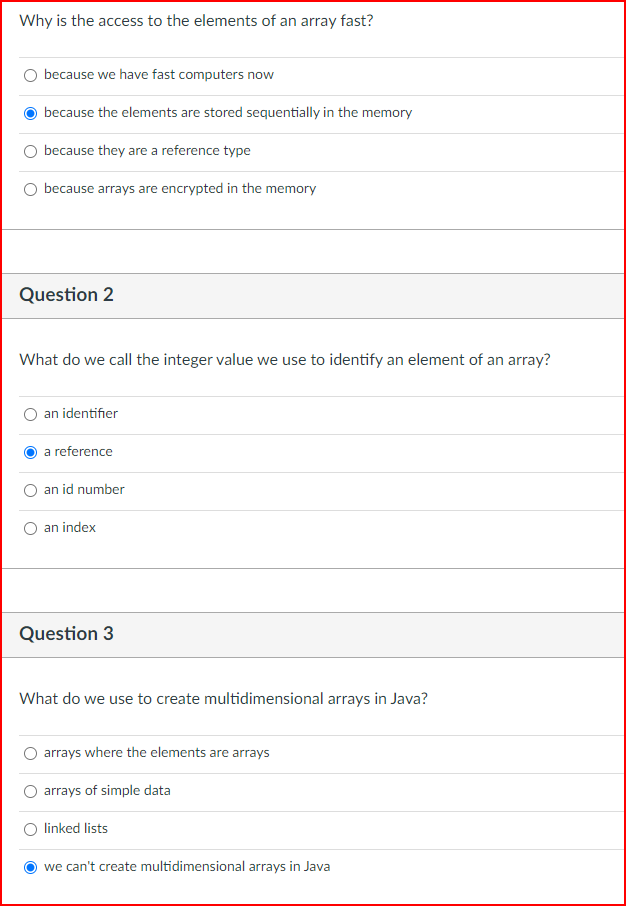Click the Question 3 header bar

(x=312, y=634)
